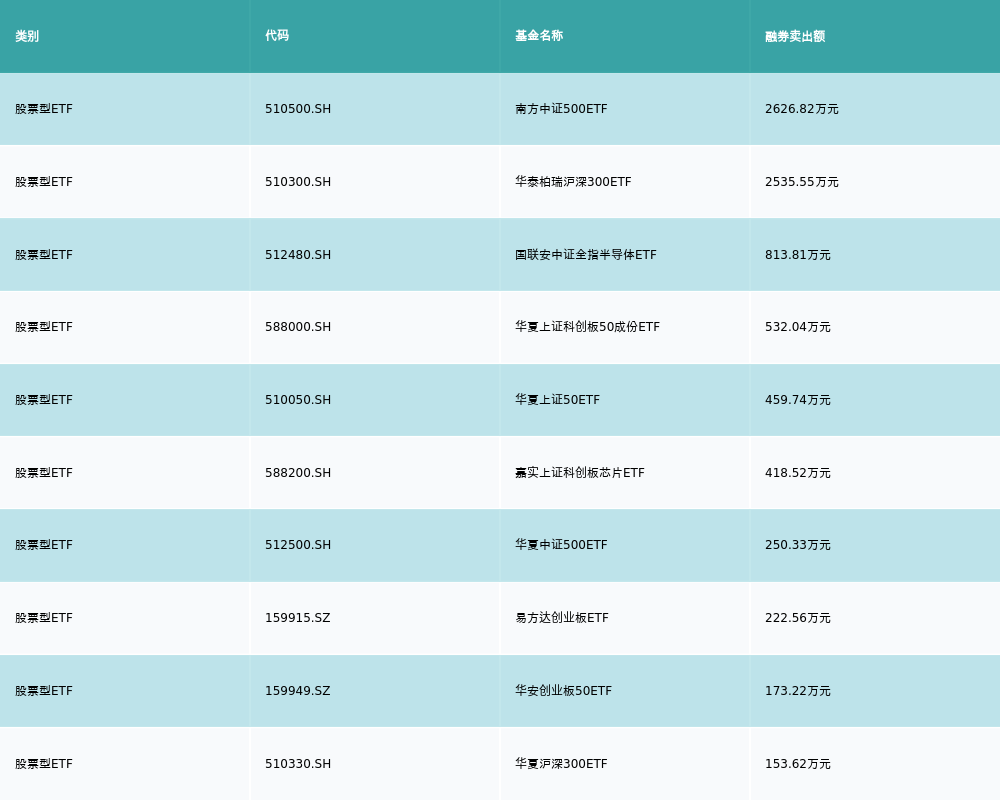
Task: Select code cell 512500.SH
Action: point(298,545)
